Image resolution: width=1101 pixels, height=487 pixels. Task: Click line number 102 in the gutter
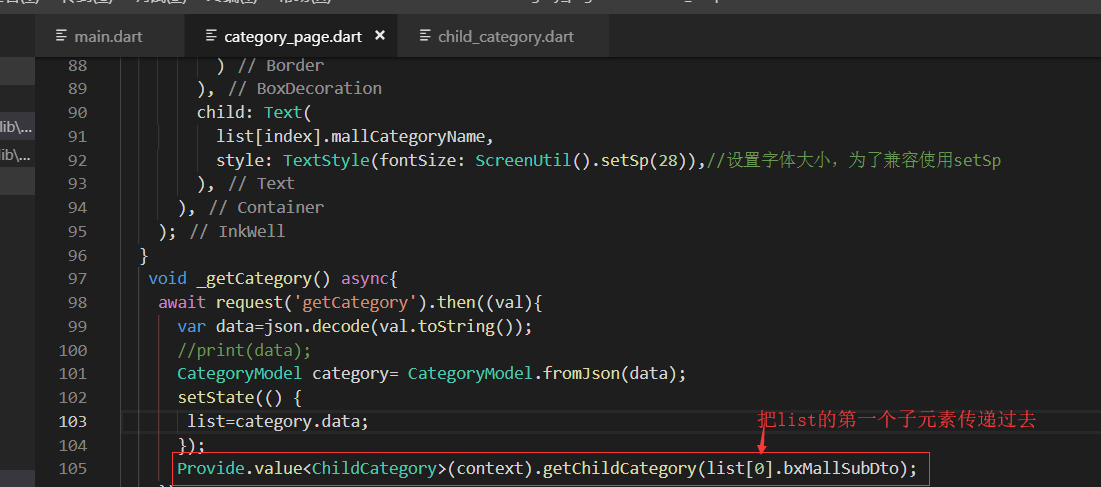point(73,397)
